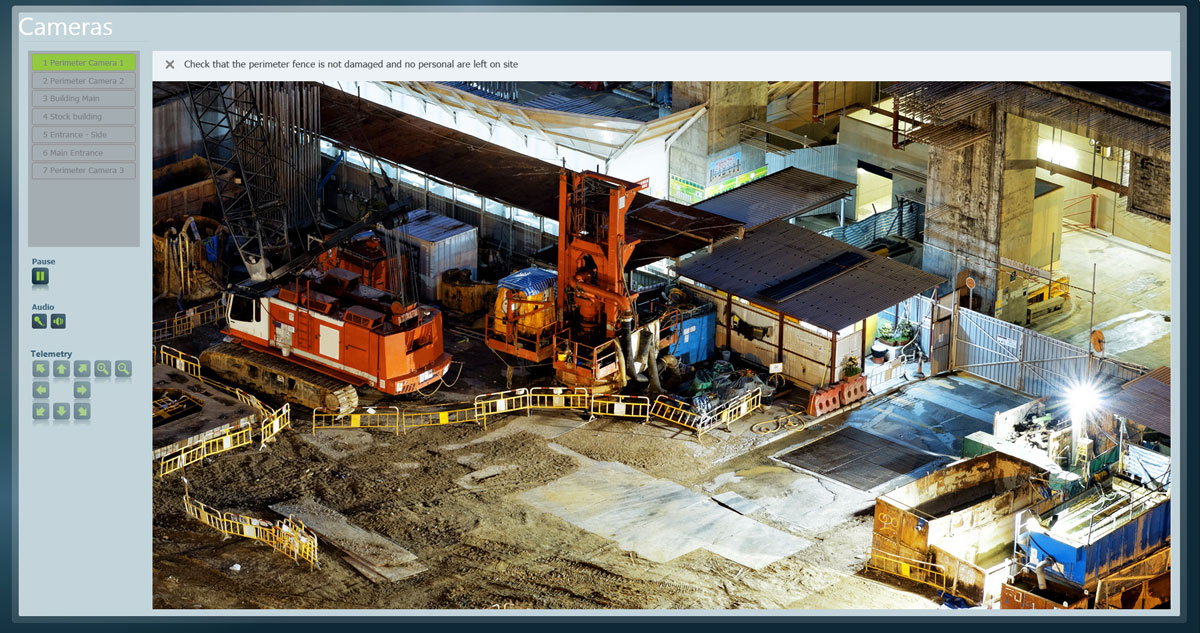Pan camera down with telemetry arrow
The width and height of the screenshot is (1200, 633).
tap(61, 411)
